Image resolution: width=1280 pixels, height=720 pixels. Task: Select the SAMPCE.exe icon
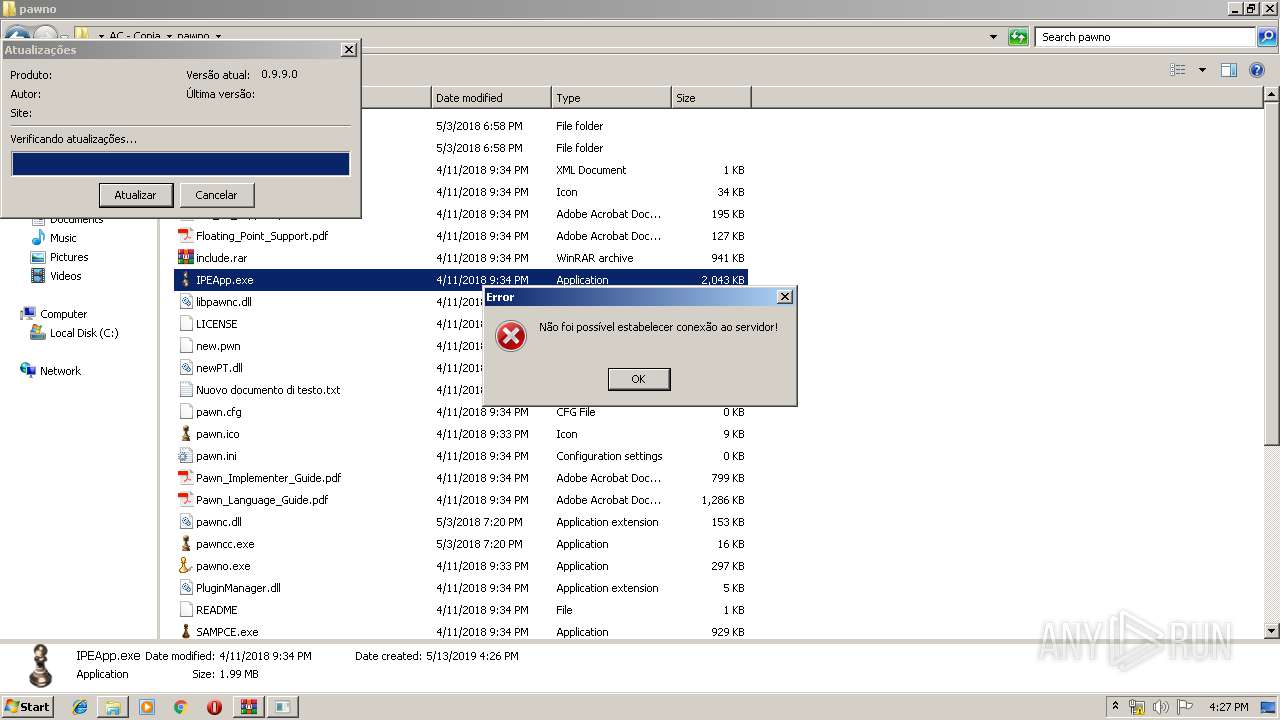click(185, 632)
